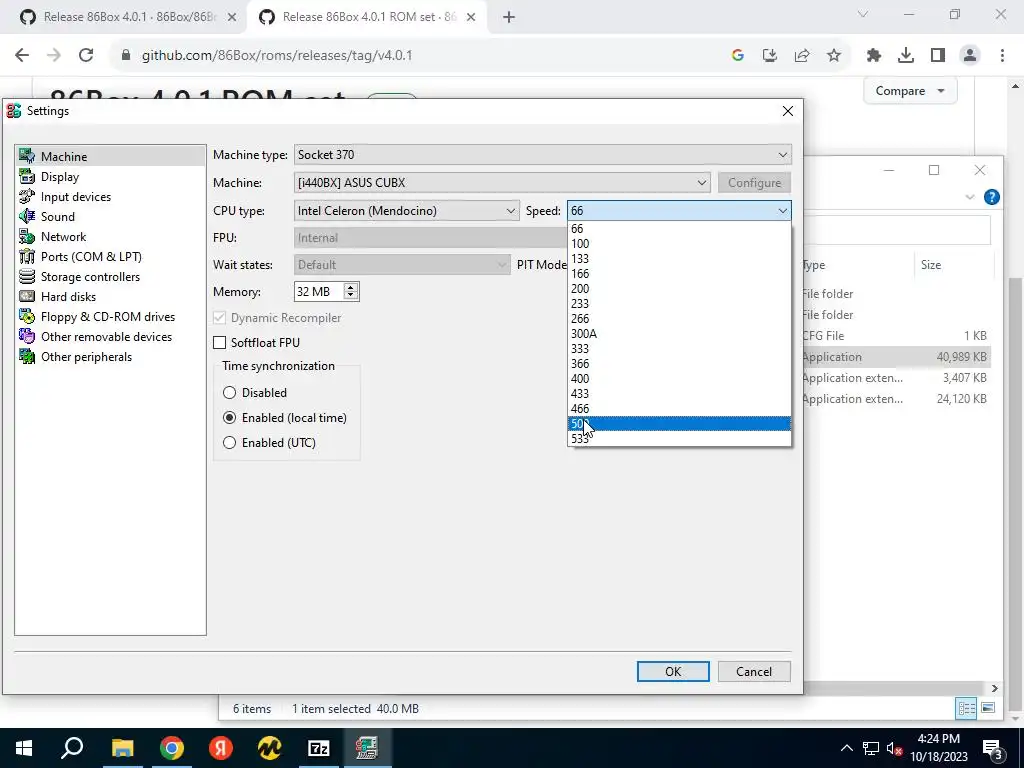Choose speed 400 from list
This screenshot has height=768, width=1024.
coord(679,379)
